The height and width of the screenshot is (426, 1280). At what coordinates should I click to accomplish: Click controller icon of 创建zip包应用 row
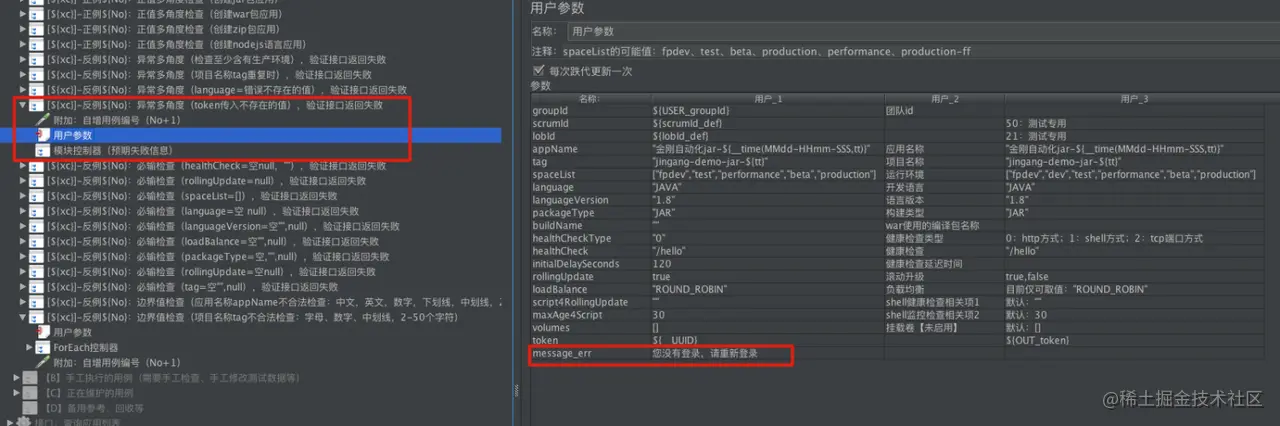pyautogui.click(x=36, y=31)
